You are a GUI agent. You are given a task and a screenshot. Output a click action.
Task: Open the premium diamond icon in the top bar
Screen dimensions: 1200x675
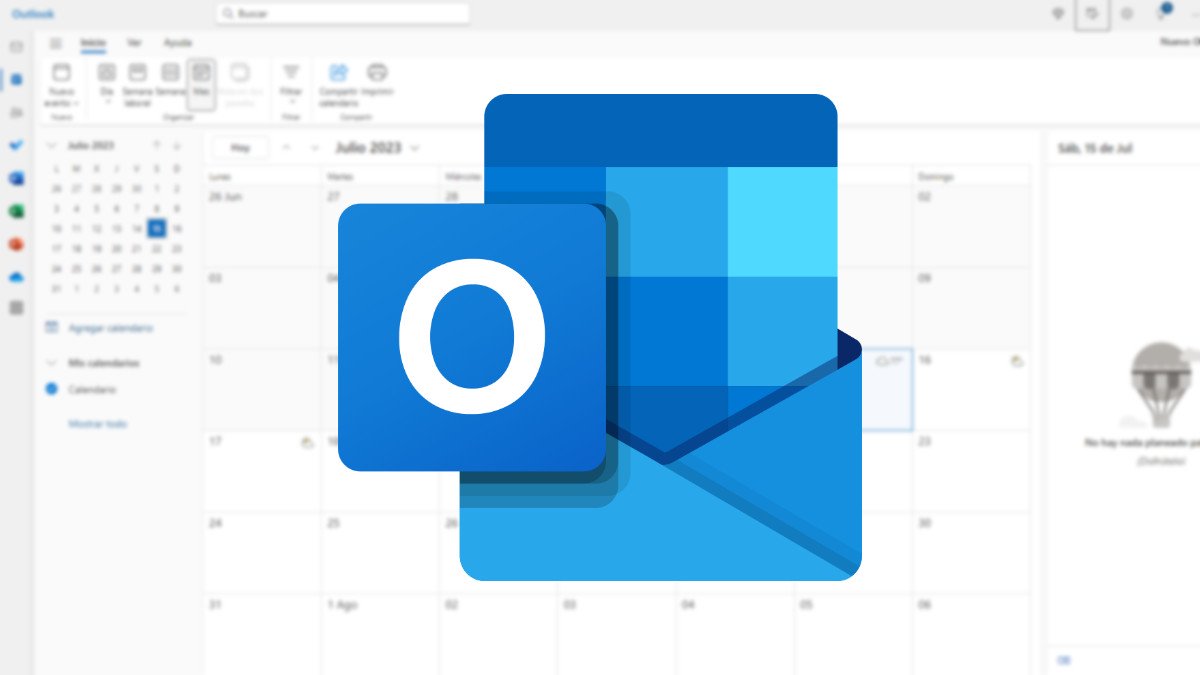1058,13
